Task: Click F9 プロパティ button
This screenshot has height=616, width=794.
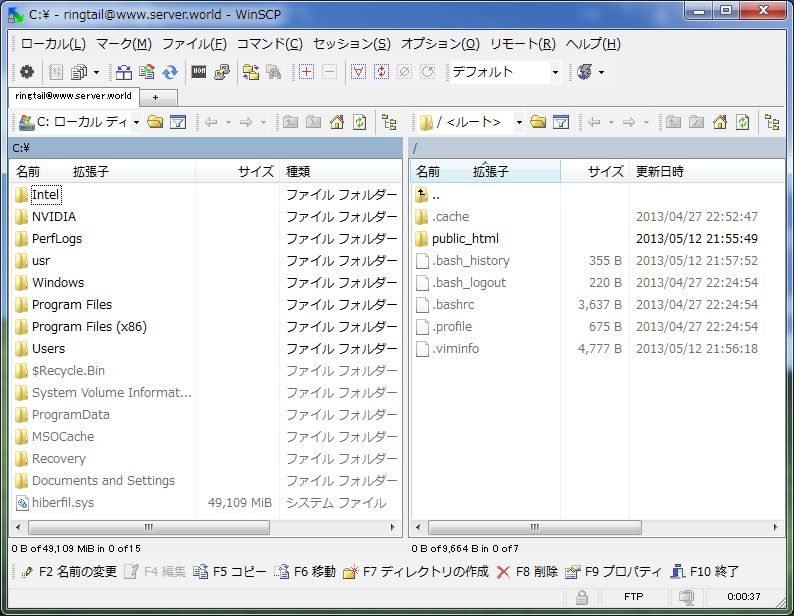Action: click(x=614, y=572)
